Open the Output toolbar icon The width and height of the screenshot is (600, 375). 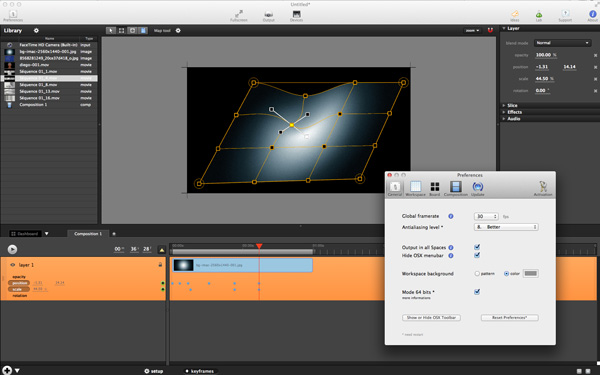(269, 15)
